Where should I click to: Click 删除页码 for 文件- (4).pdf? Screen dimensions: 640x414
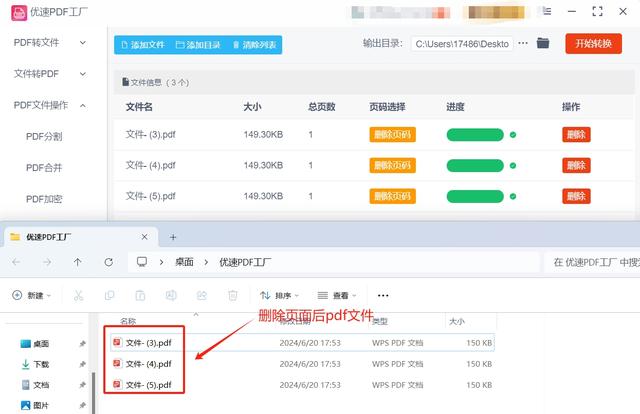click(393, 165)
